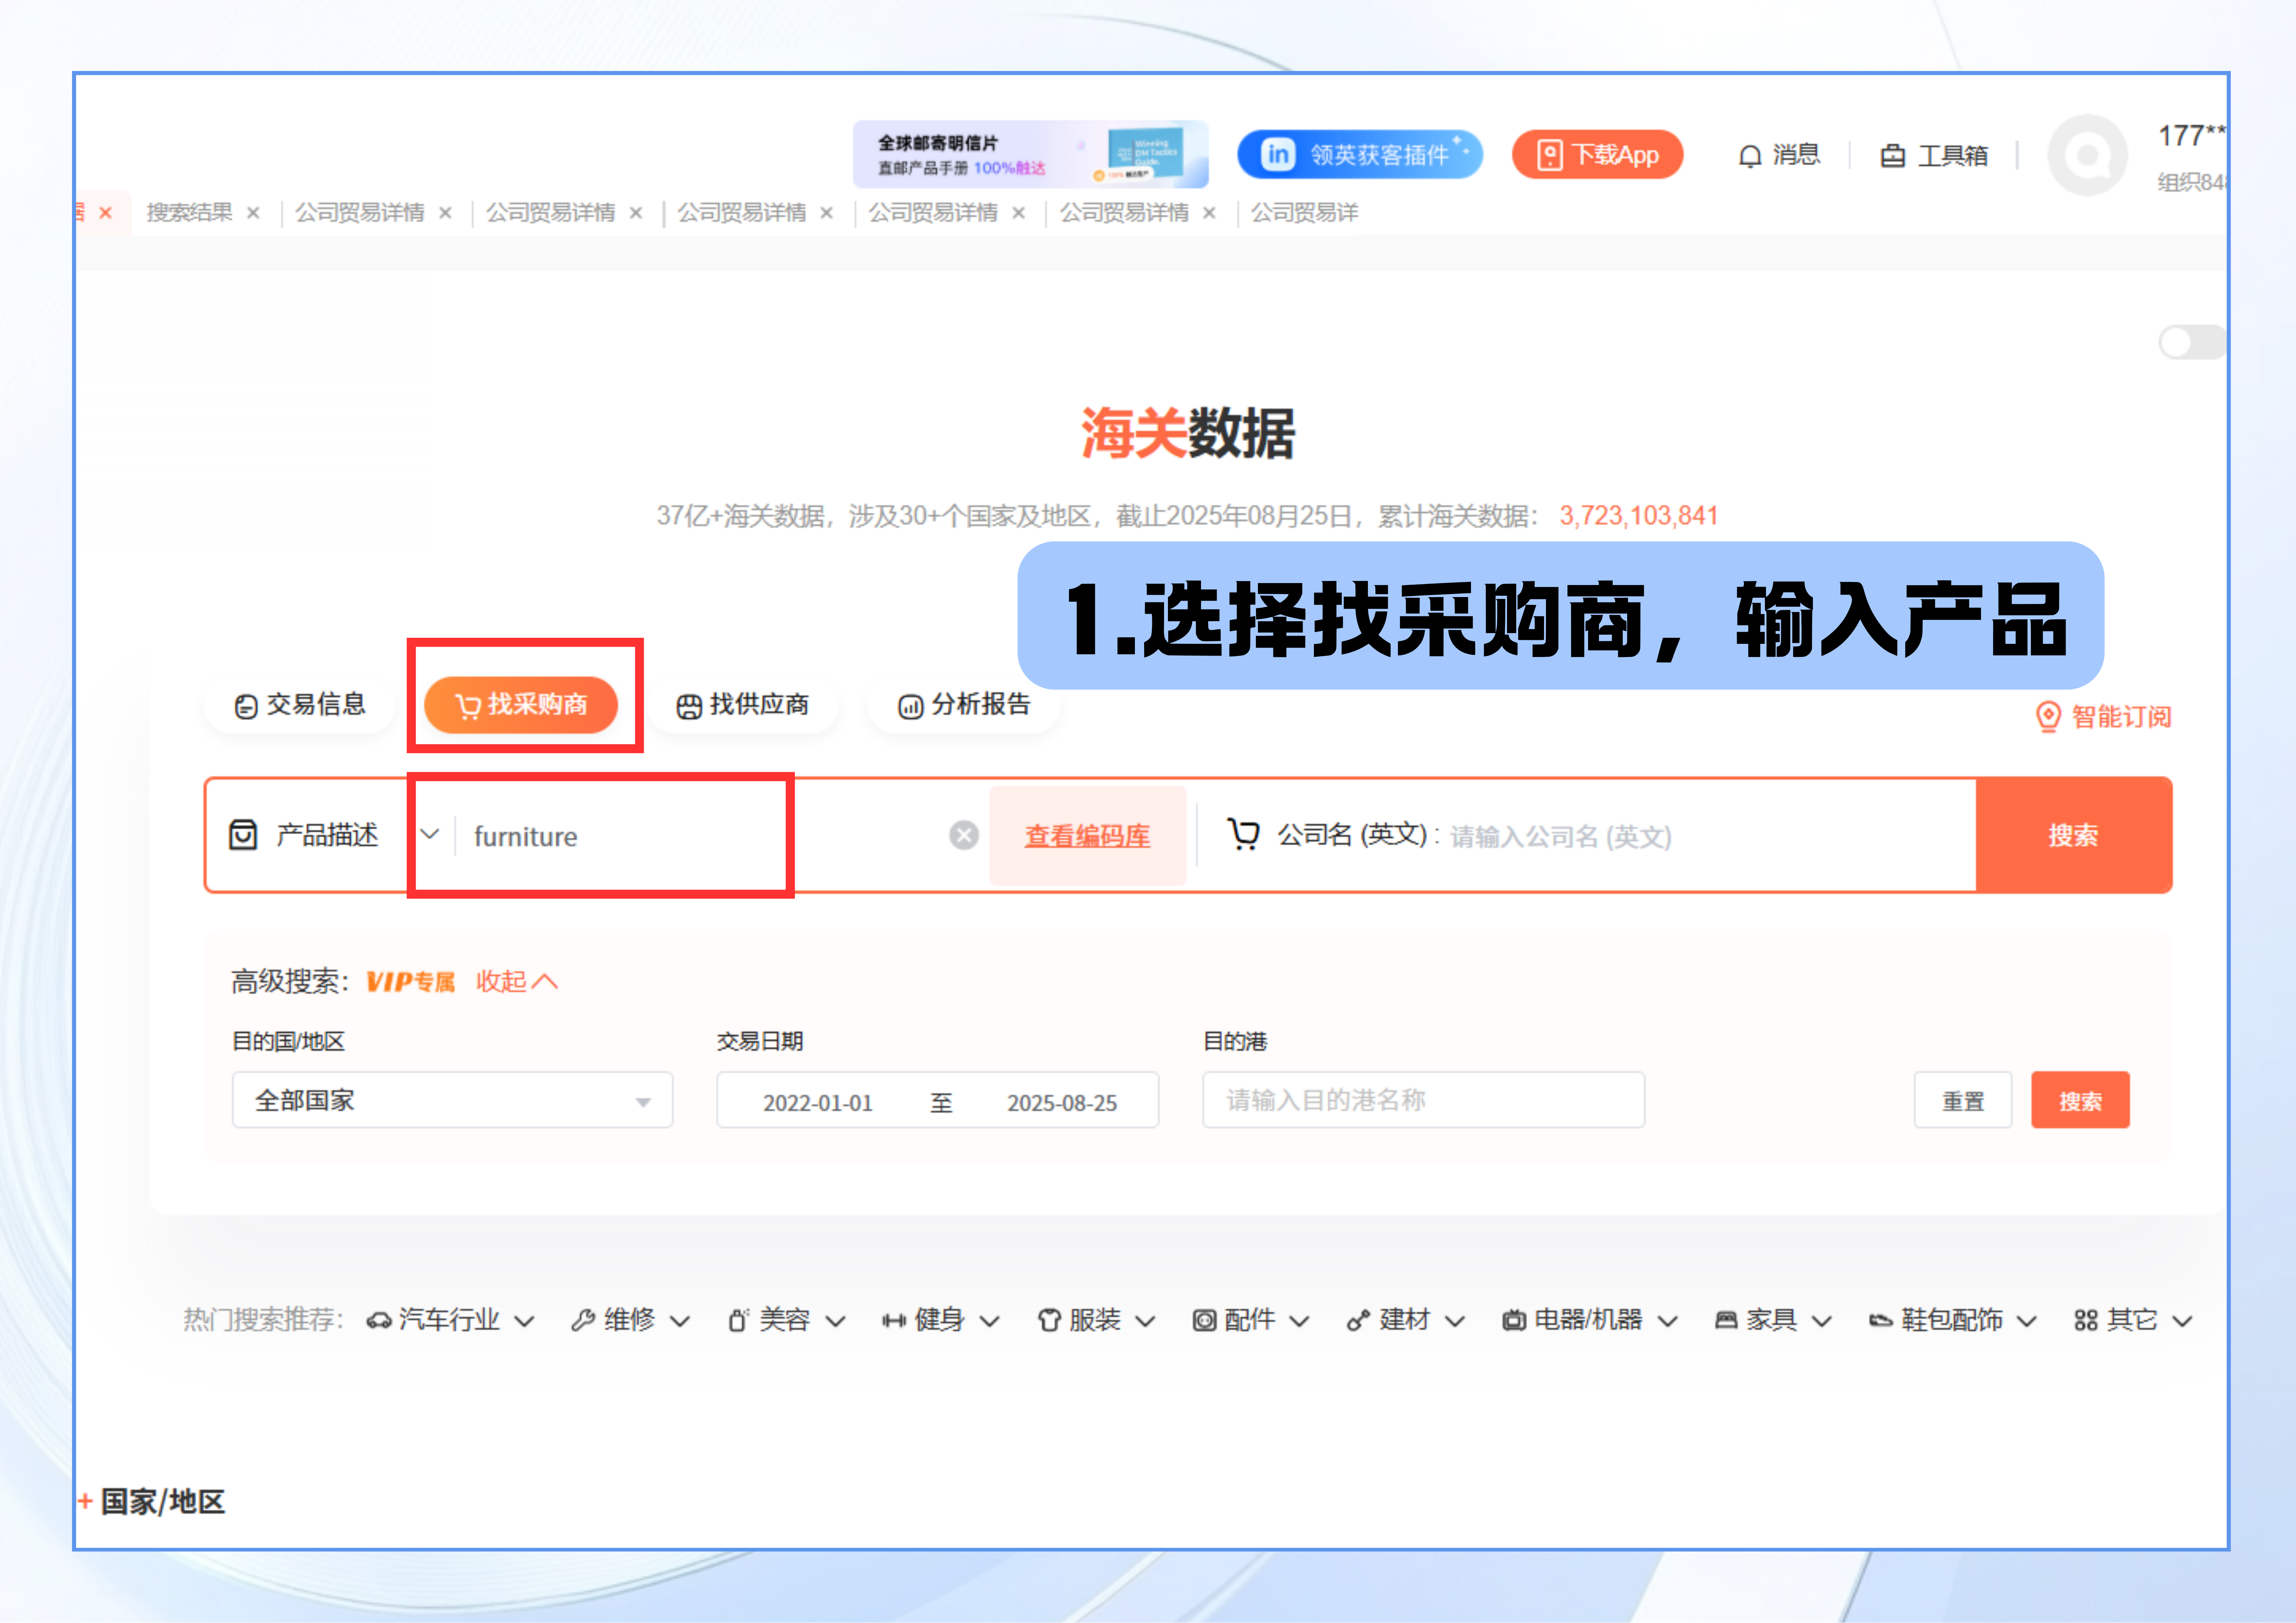Viewport: 2296px width, 1623px height.
Task: Expand 其它 hot search category
Action: (x=2133, y=1320)
